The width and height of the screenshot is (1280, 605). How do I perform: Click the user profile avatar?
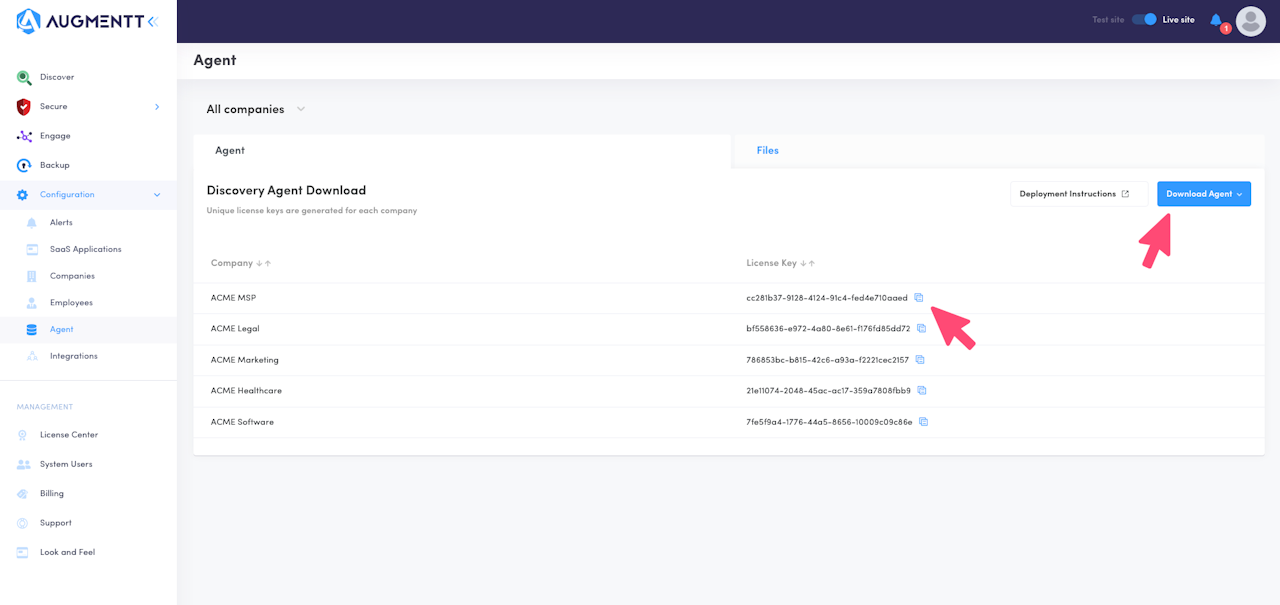[x=1250, y=21]
